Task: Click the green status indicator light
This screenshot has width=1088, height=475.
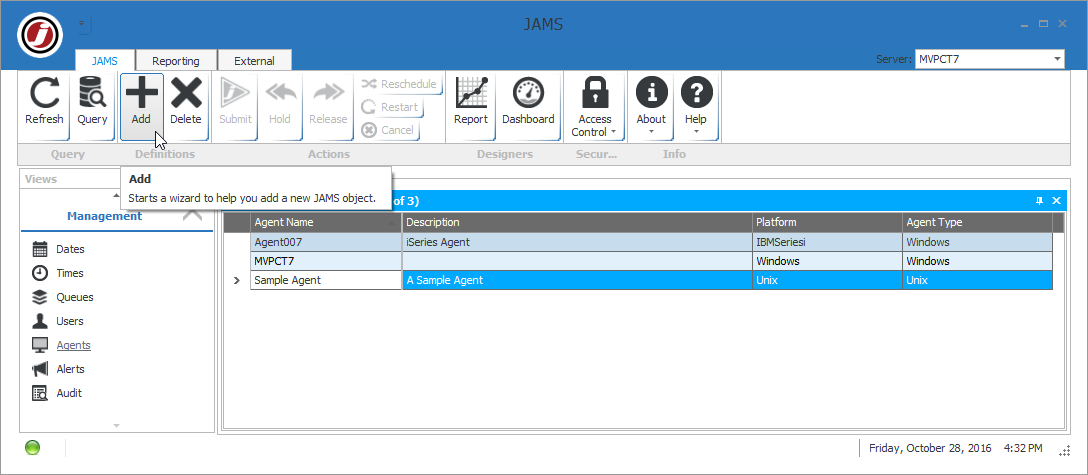Action: click(32, 448)
